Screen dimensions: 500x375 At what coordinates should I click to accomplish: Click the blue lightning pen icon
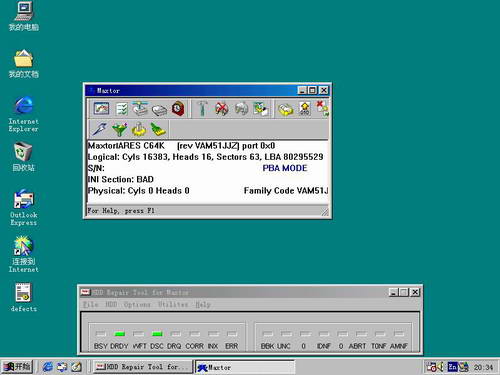click(x=99, y=129)
